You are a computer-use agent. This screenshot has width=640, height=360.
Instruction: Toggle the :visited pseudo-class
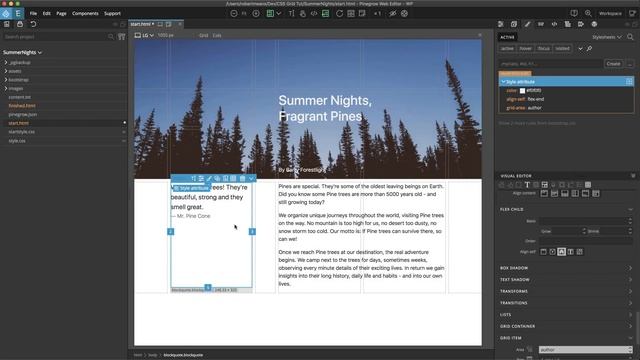[x=562, y=49]
